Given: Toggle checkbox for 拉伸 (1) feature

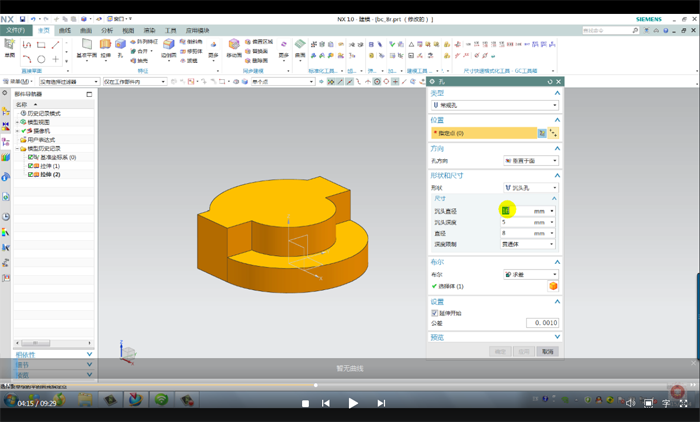Looking at the screenshot, I should click(x=32, y=166).
